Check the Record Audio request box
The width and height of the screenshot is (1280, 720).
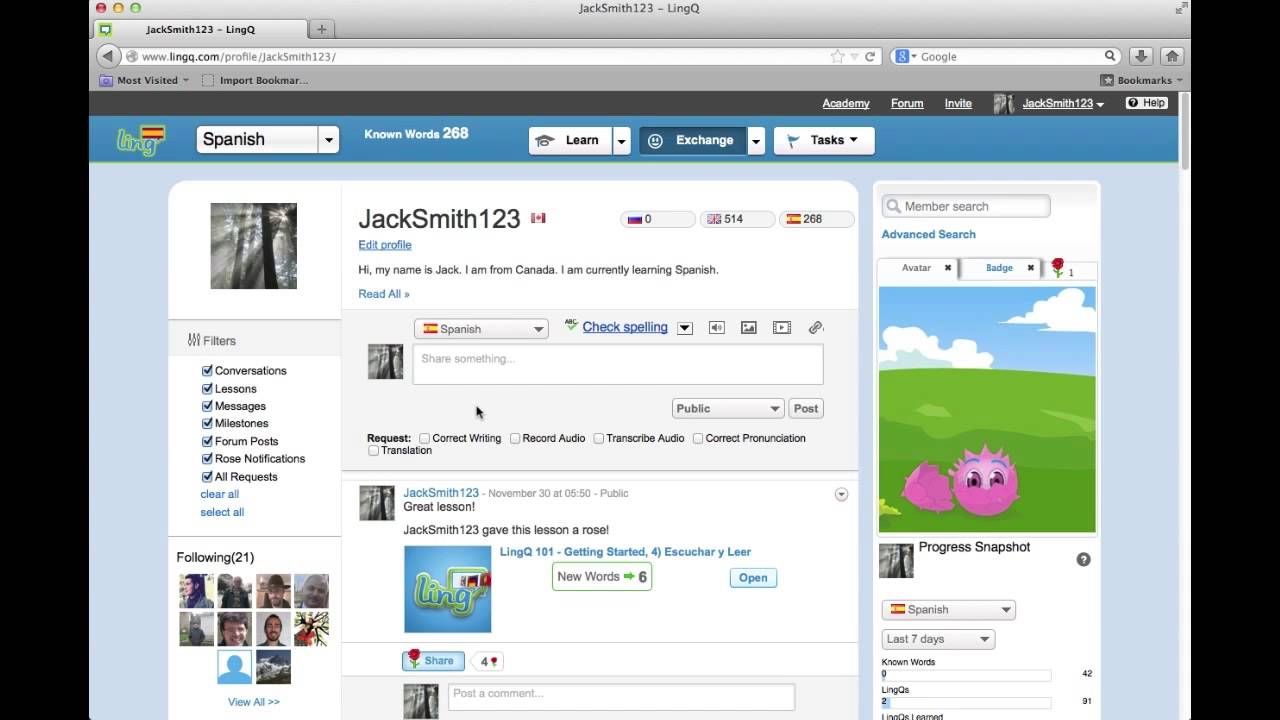coord(515,438)
